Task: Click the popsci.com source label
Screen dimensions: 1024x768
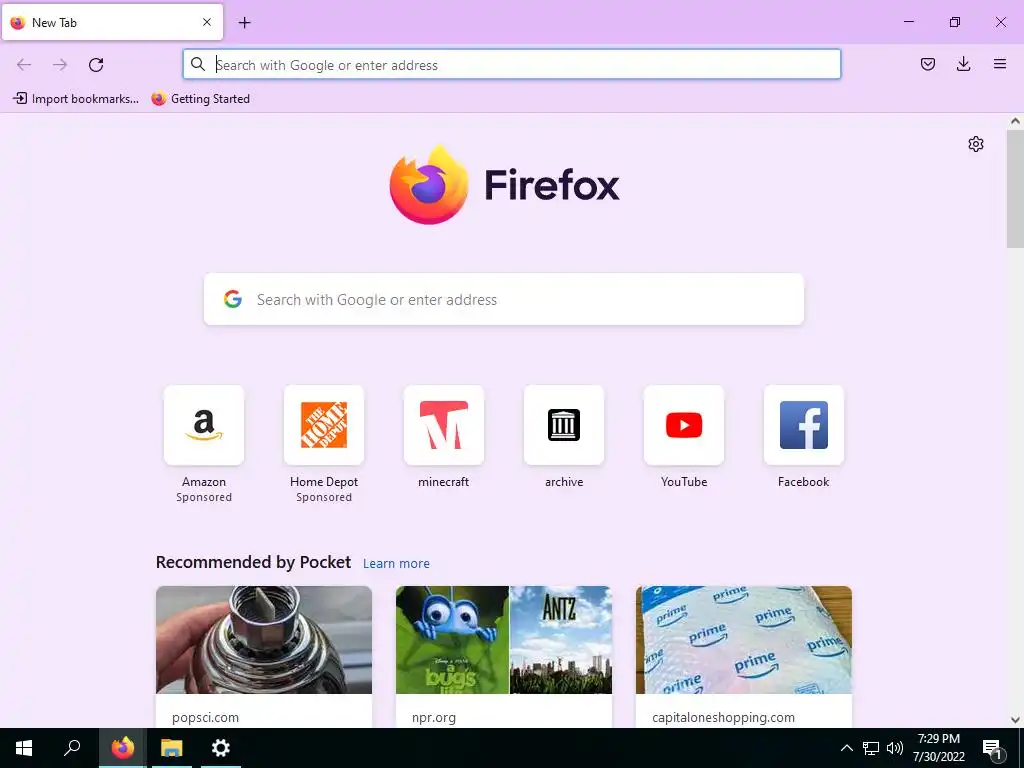Action: [x=205, y=717]
